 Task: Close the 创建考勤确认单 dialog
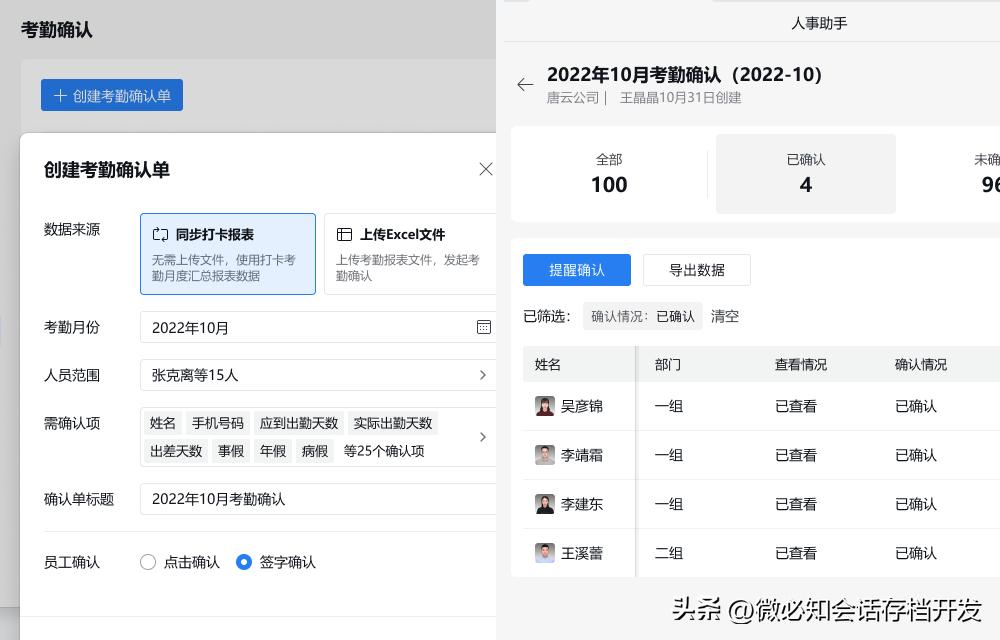point(486,169)
